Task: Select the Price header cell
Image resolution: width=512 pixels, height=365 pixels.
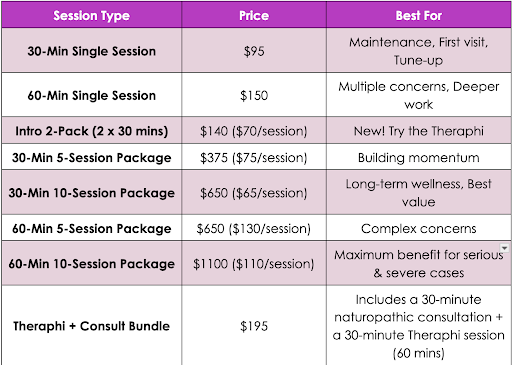Action: coord(254,15)
